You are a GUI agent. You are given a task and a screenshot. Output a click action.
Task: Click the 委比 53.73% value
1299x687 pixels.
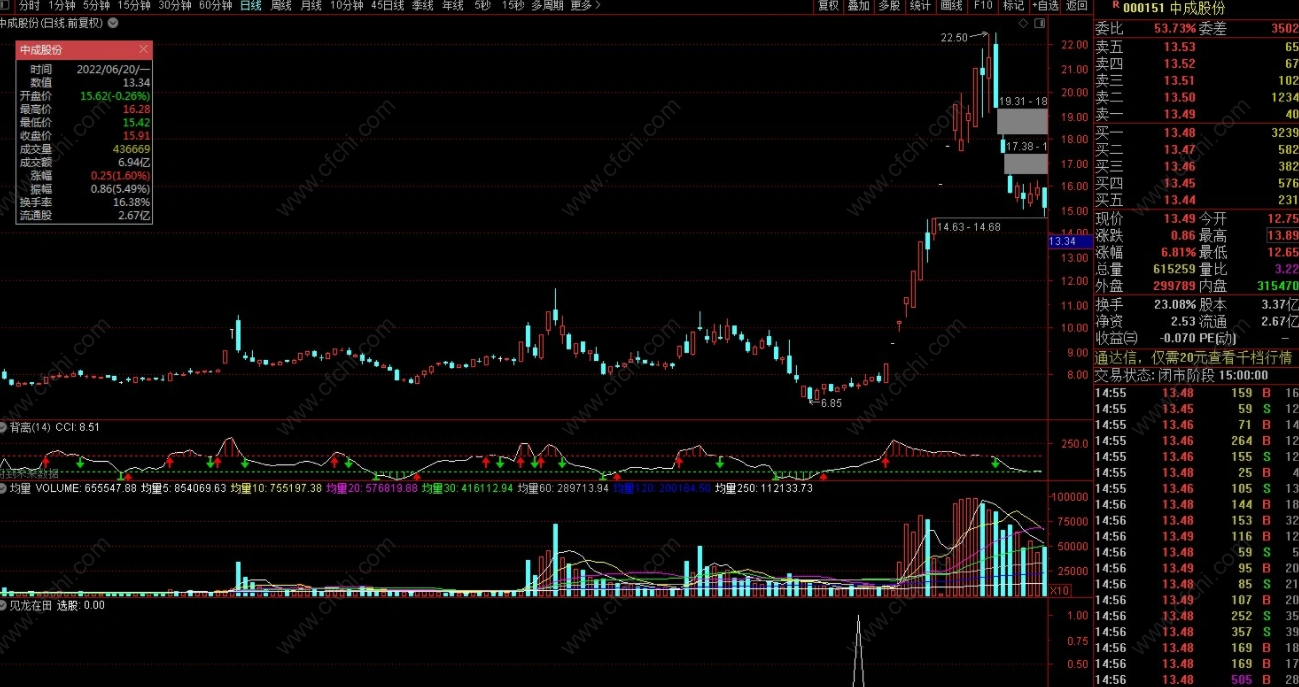click(1173, 28)
